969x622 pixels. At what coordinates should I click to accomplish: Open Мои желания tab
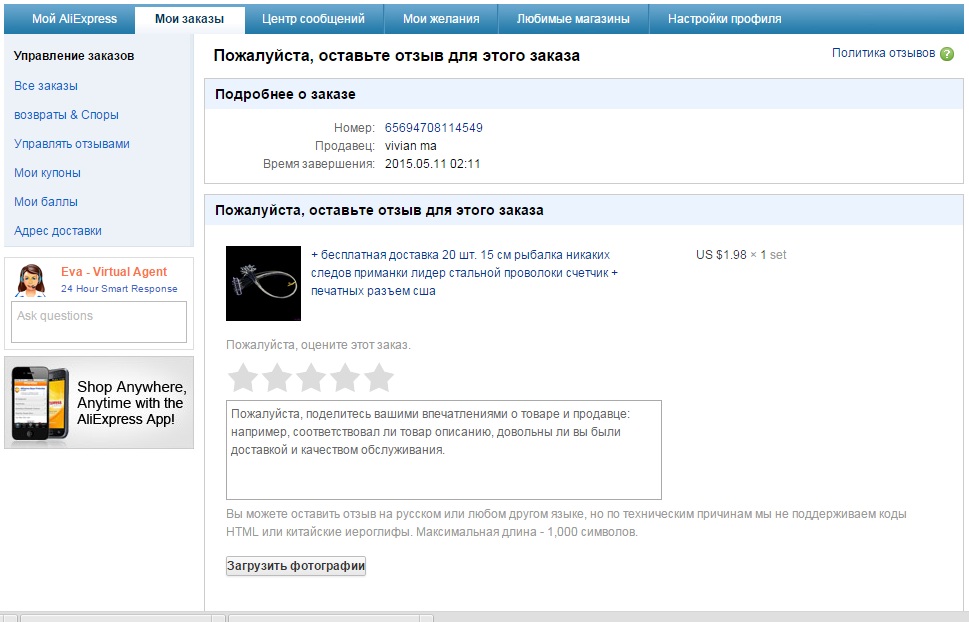click(x=441, y=19)
